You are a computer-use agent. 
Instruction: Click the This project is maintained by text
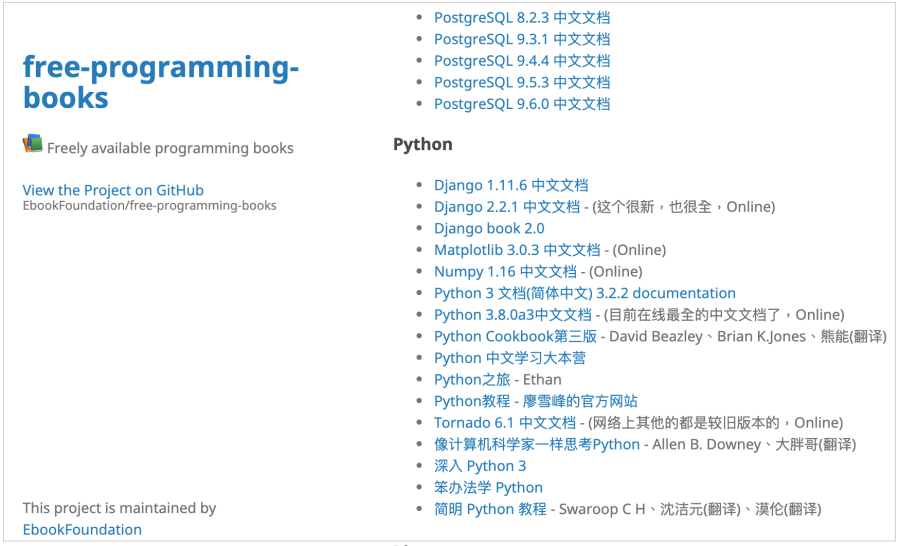click(x=119, y=508)
